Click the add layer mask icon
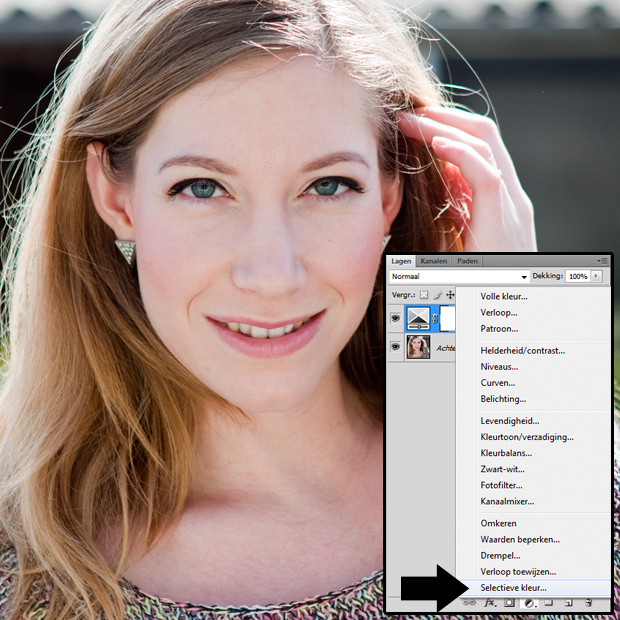Viewport: 620px width, 620px height. pos(509,603)
